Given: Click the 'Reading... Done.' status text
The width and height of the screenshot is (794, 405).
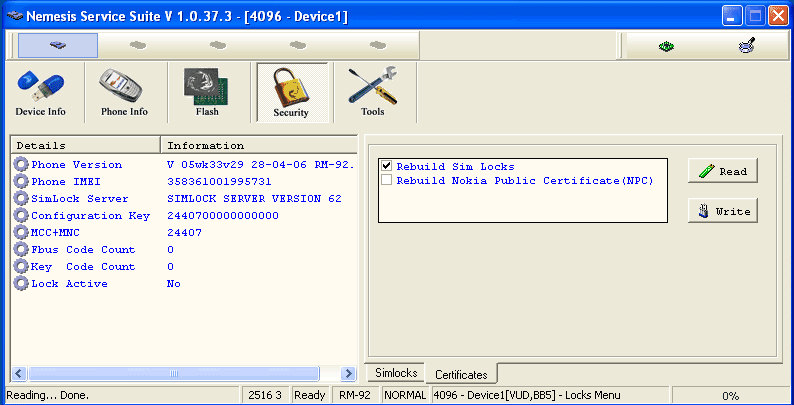Looking at the screenshot, I should (x=48, y=395).
